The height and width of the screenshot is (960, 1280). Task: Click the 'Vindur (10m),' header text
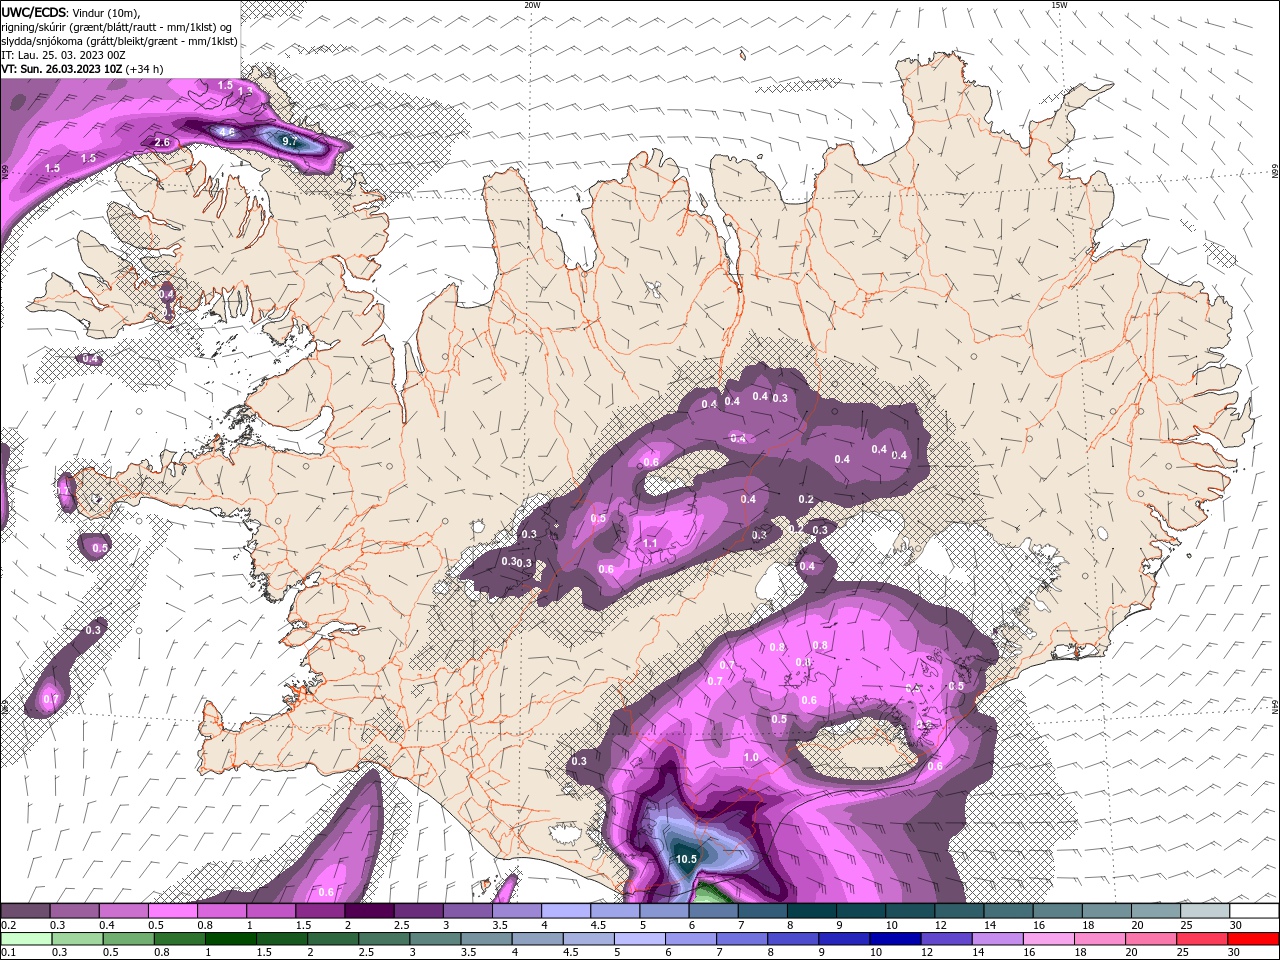coord(106,12)
